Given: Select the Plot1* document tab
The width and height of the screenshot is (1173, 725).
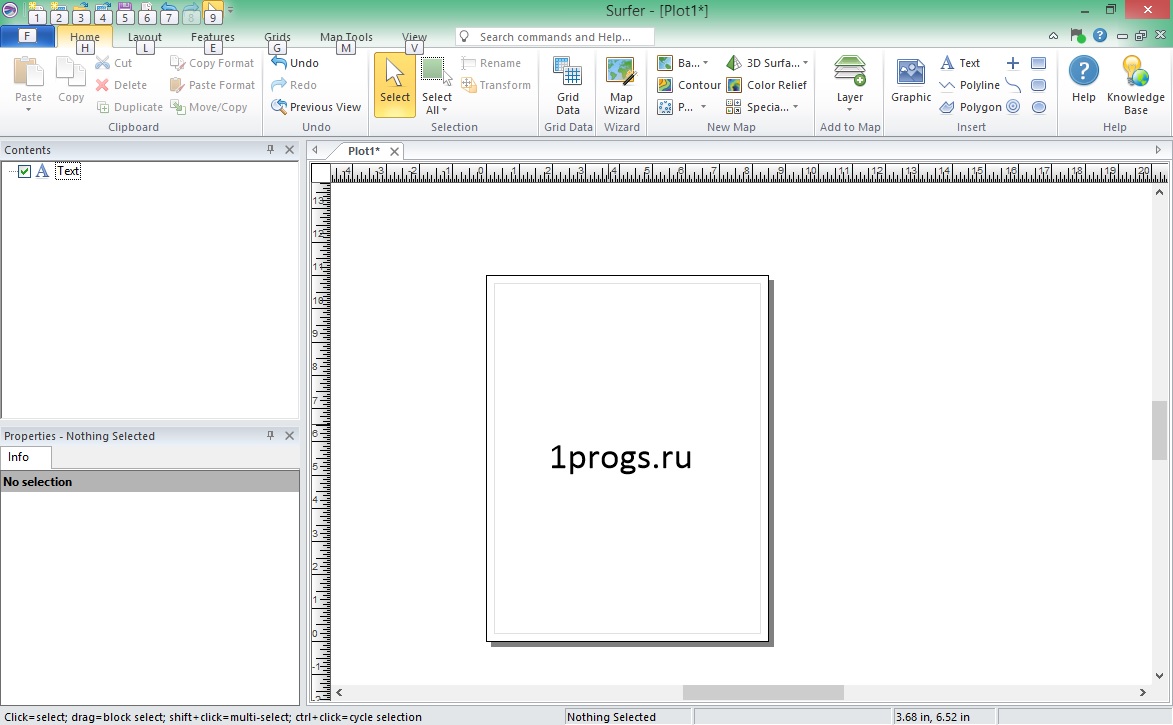Looking at the screenshot, I should pos(364,151).
